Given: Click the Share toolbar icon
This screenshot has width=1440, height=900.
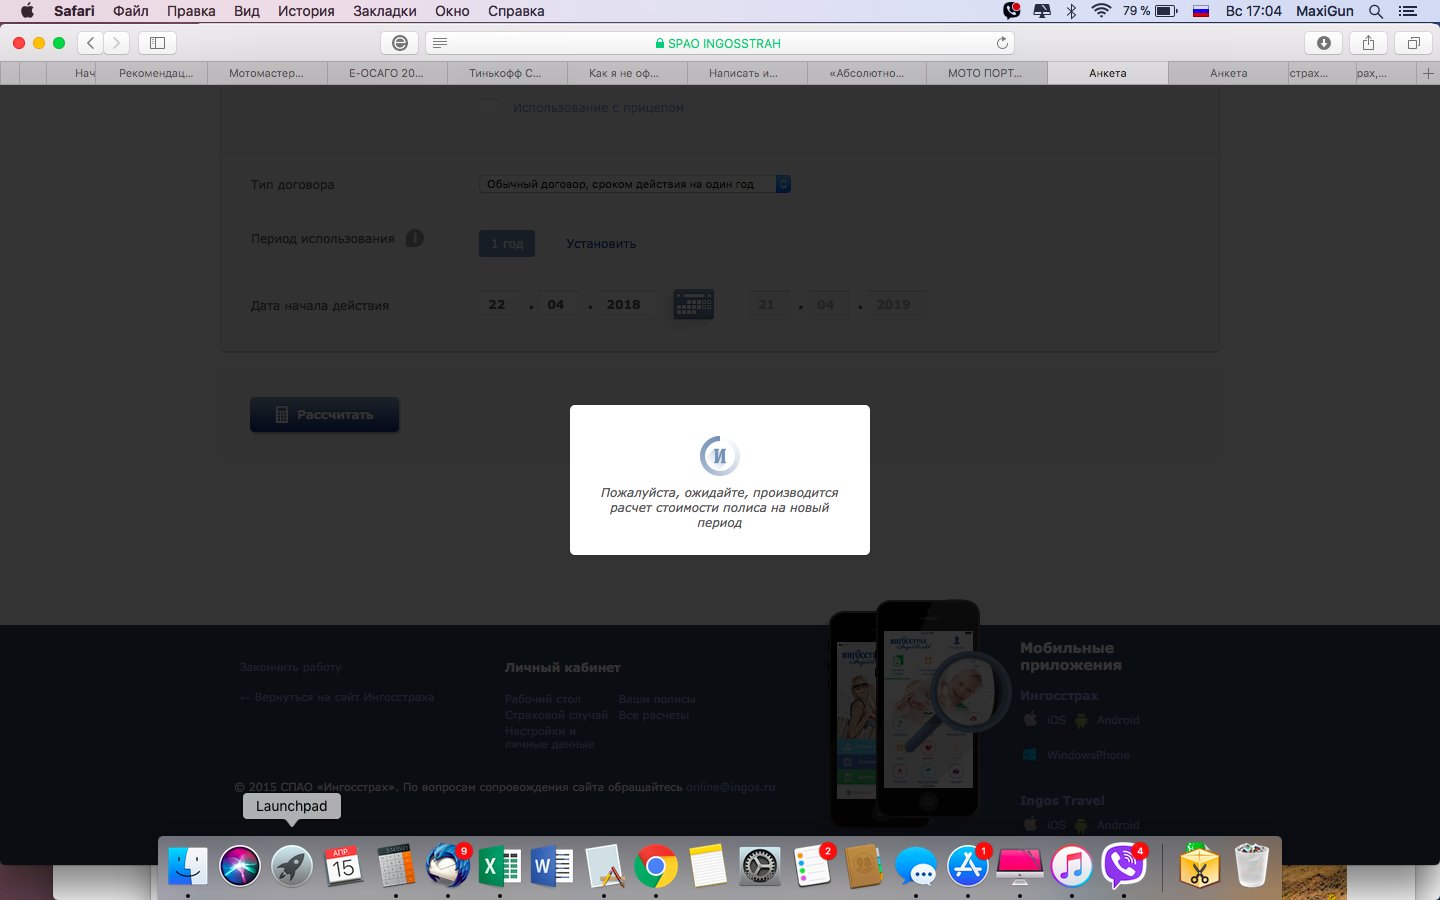Looking at the screenshot, I should coord(1368,43).
